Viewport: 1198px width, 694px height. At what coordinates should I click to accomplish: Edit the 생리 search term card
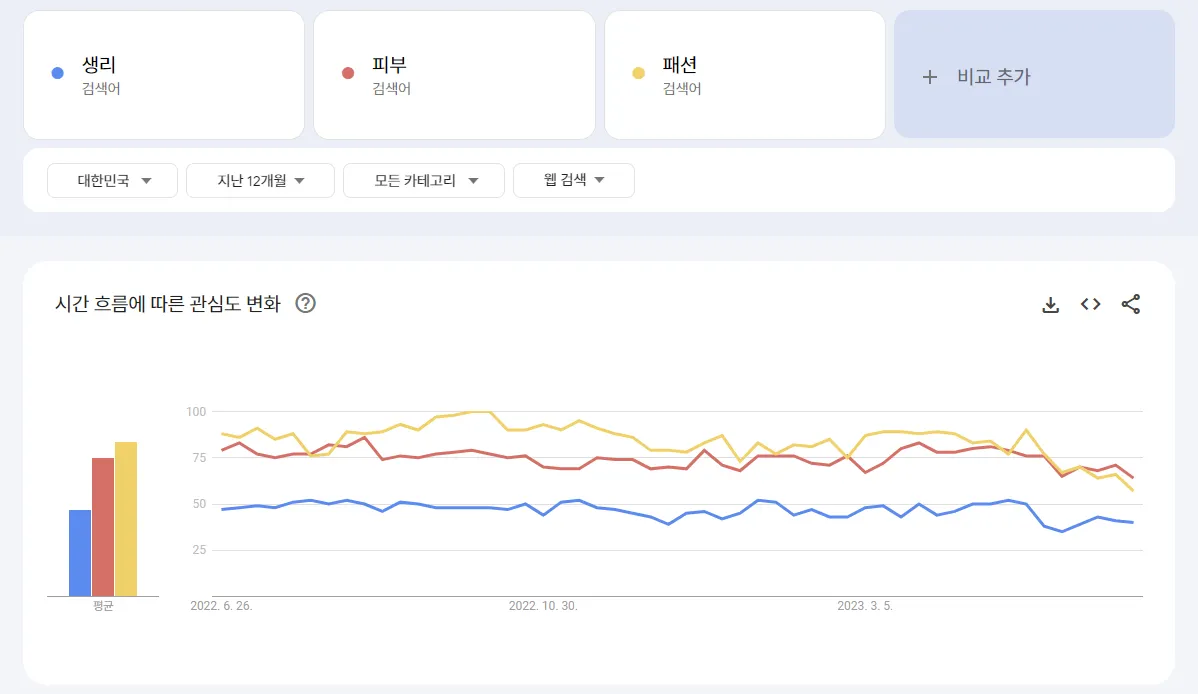163,75
